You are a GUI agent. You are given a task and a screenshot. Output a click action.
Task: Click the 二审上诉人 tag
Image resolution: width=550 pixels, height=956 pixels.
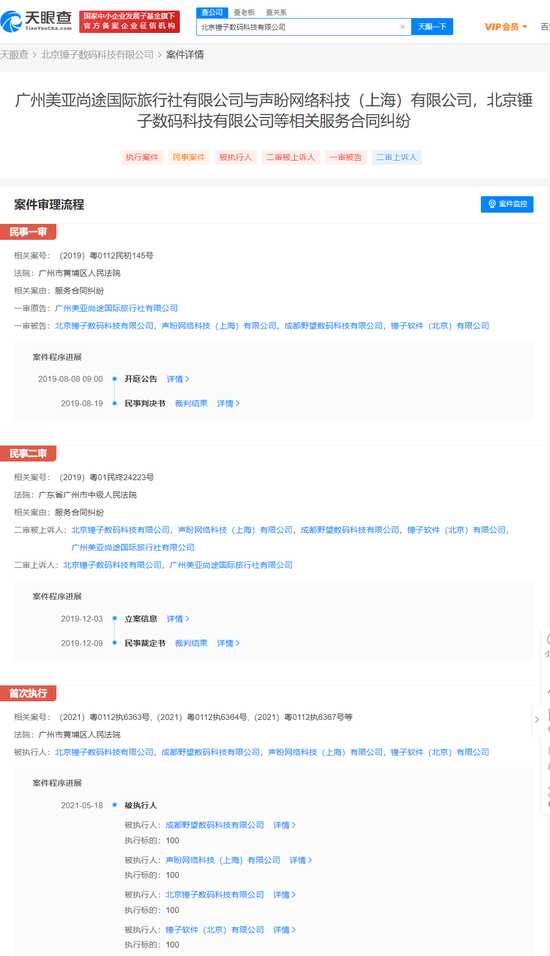(396, 157)
